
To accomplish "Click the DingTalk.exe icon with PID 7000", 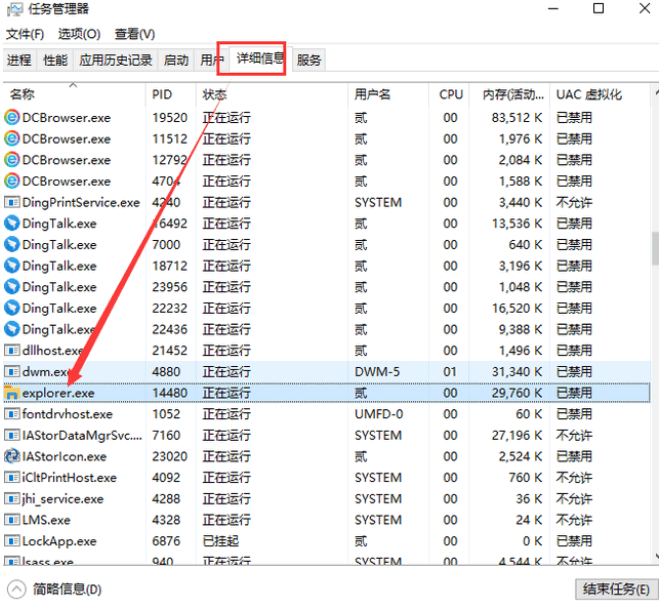I will click(x=12, y=244).
